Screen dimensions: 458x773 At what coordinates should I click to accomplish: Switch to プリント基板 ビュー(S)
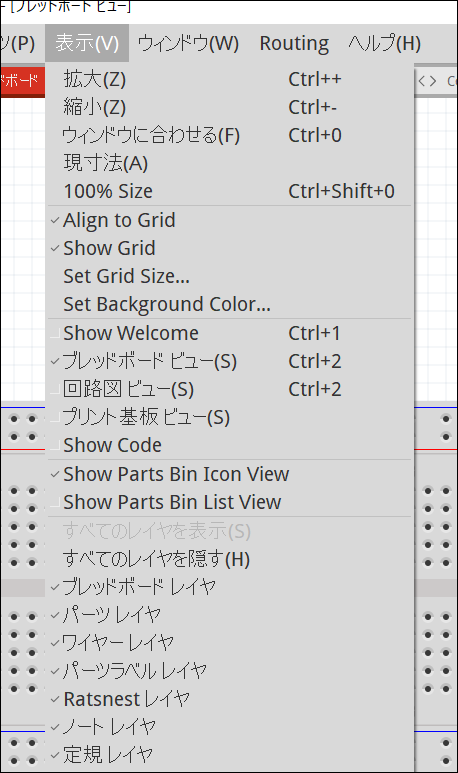tap(229, 418)
